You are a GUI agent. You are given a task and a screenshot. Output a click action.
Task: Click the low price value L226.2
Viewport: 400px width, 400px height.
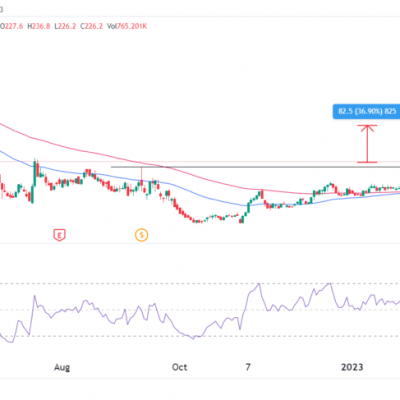click(x=65, y=26)
